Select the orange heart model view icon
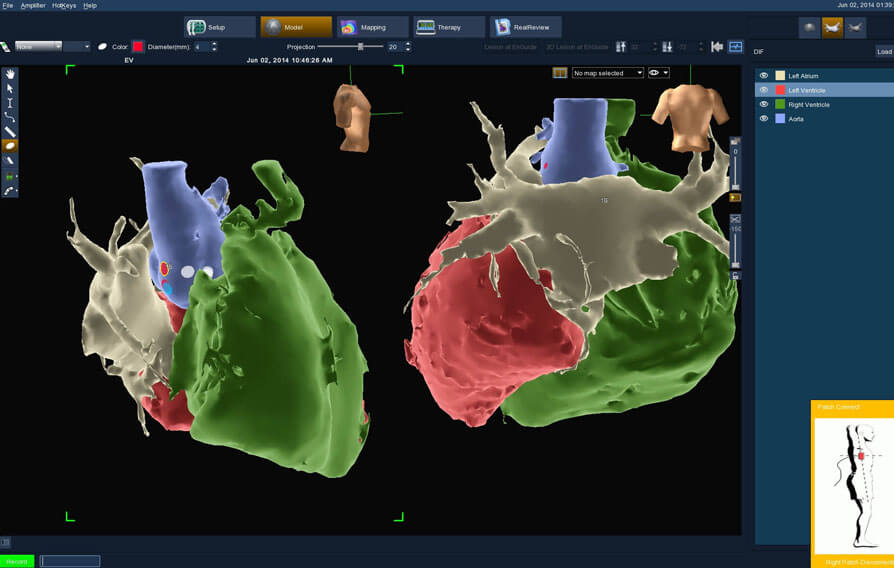Viewport: 894px width, 568px height. click(832, 27)
